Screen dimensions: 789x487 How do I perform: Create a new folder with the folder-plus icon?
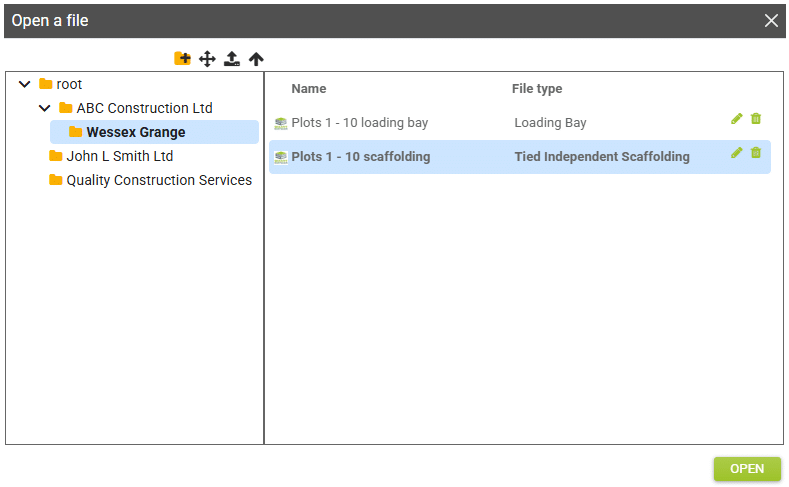(182, 59)
